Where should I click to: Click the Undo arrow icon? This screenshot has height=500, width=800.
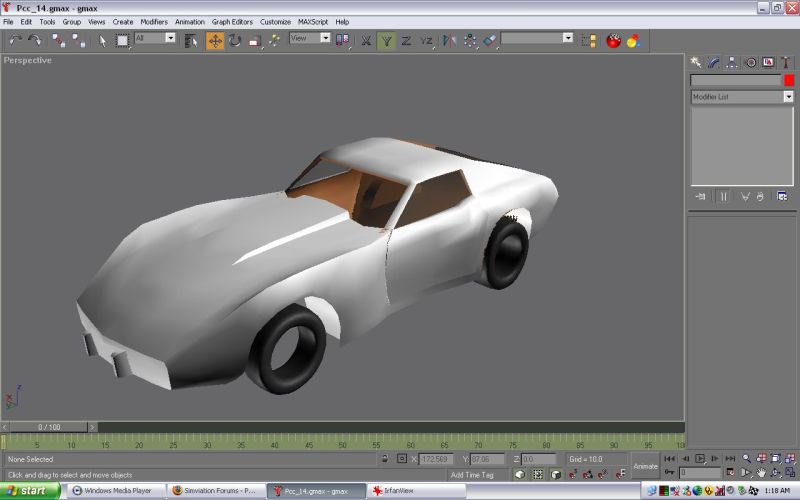pos(15,41)
